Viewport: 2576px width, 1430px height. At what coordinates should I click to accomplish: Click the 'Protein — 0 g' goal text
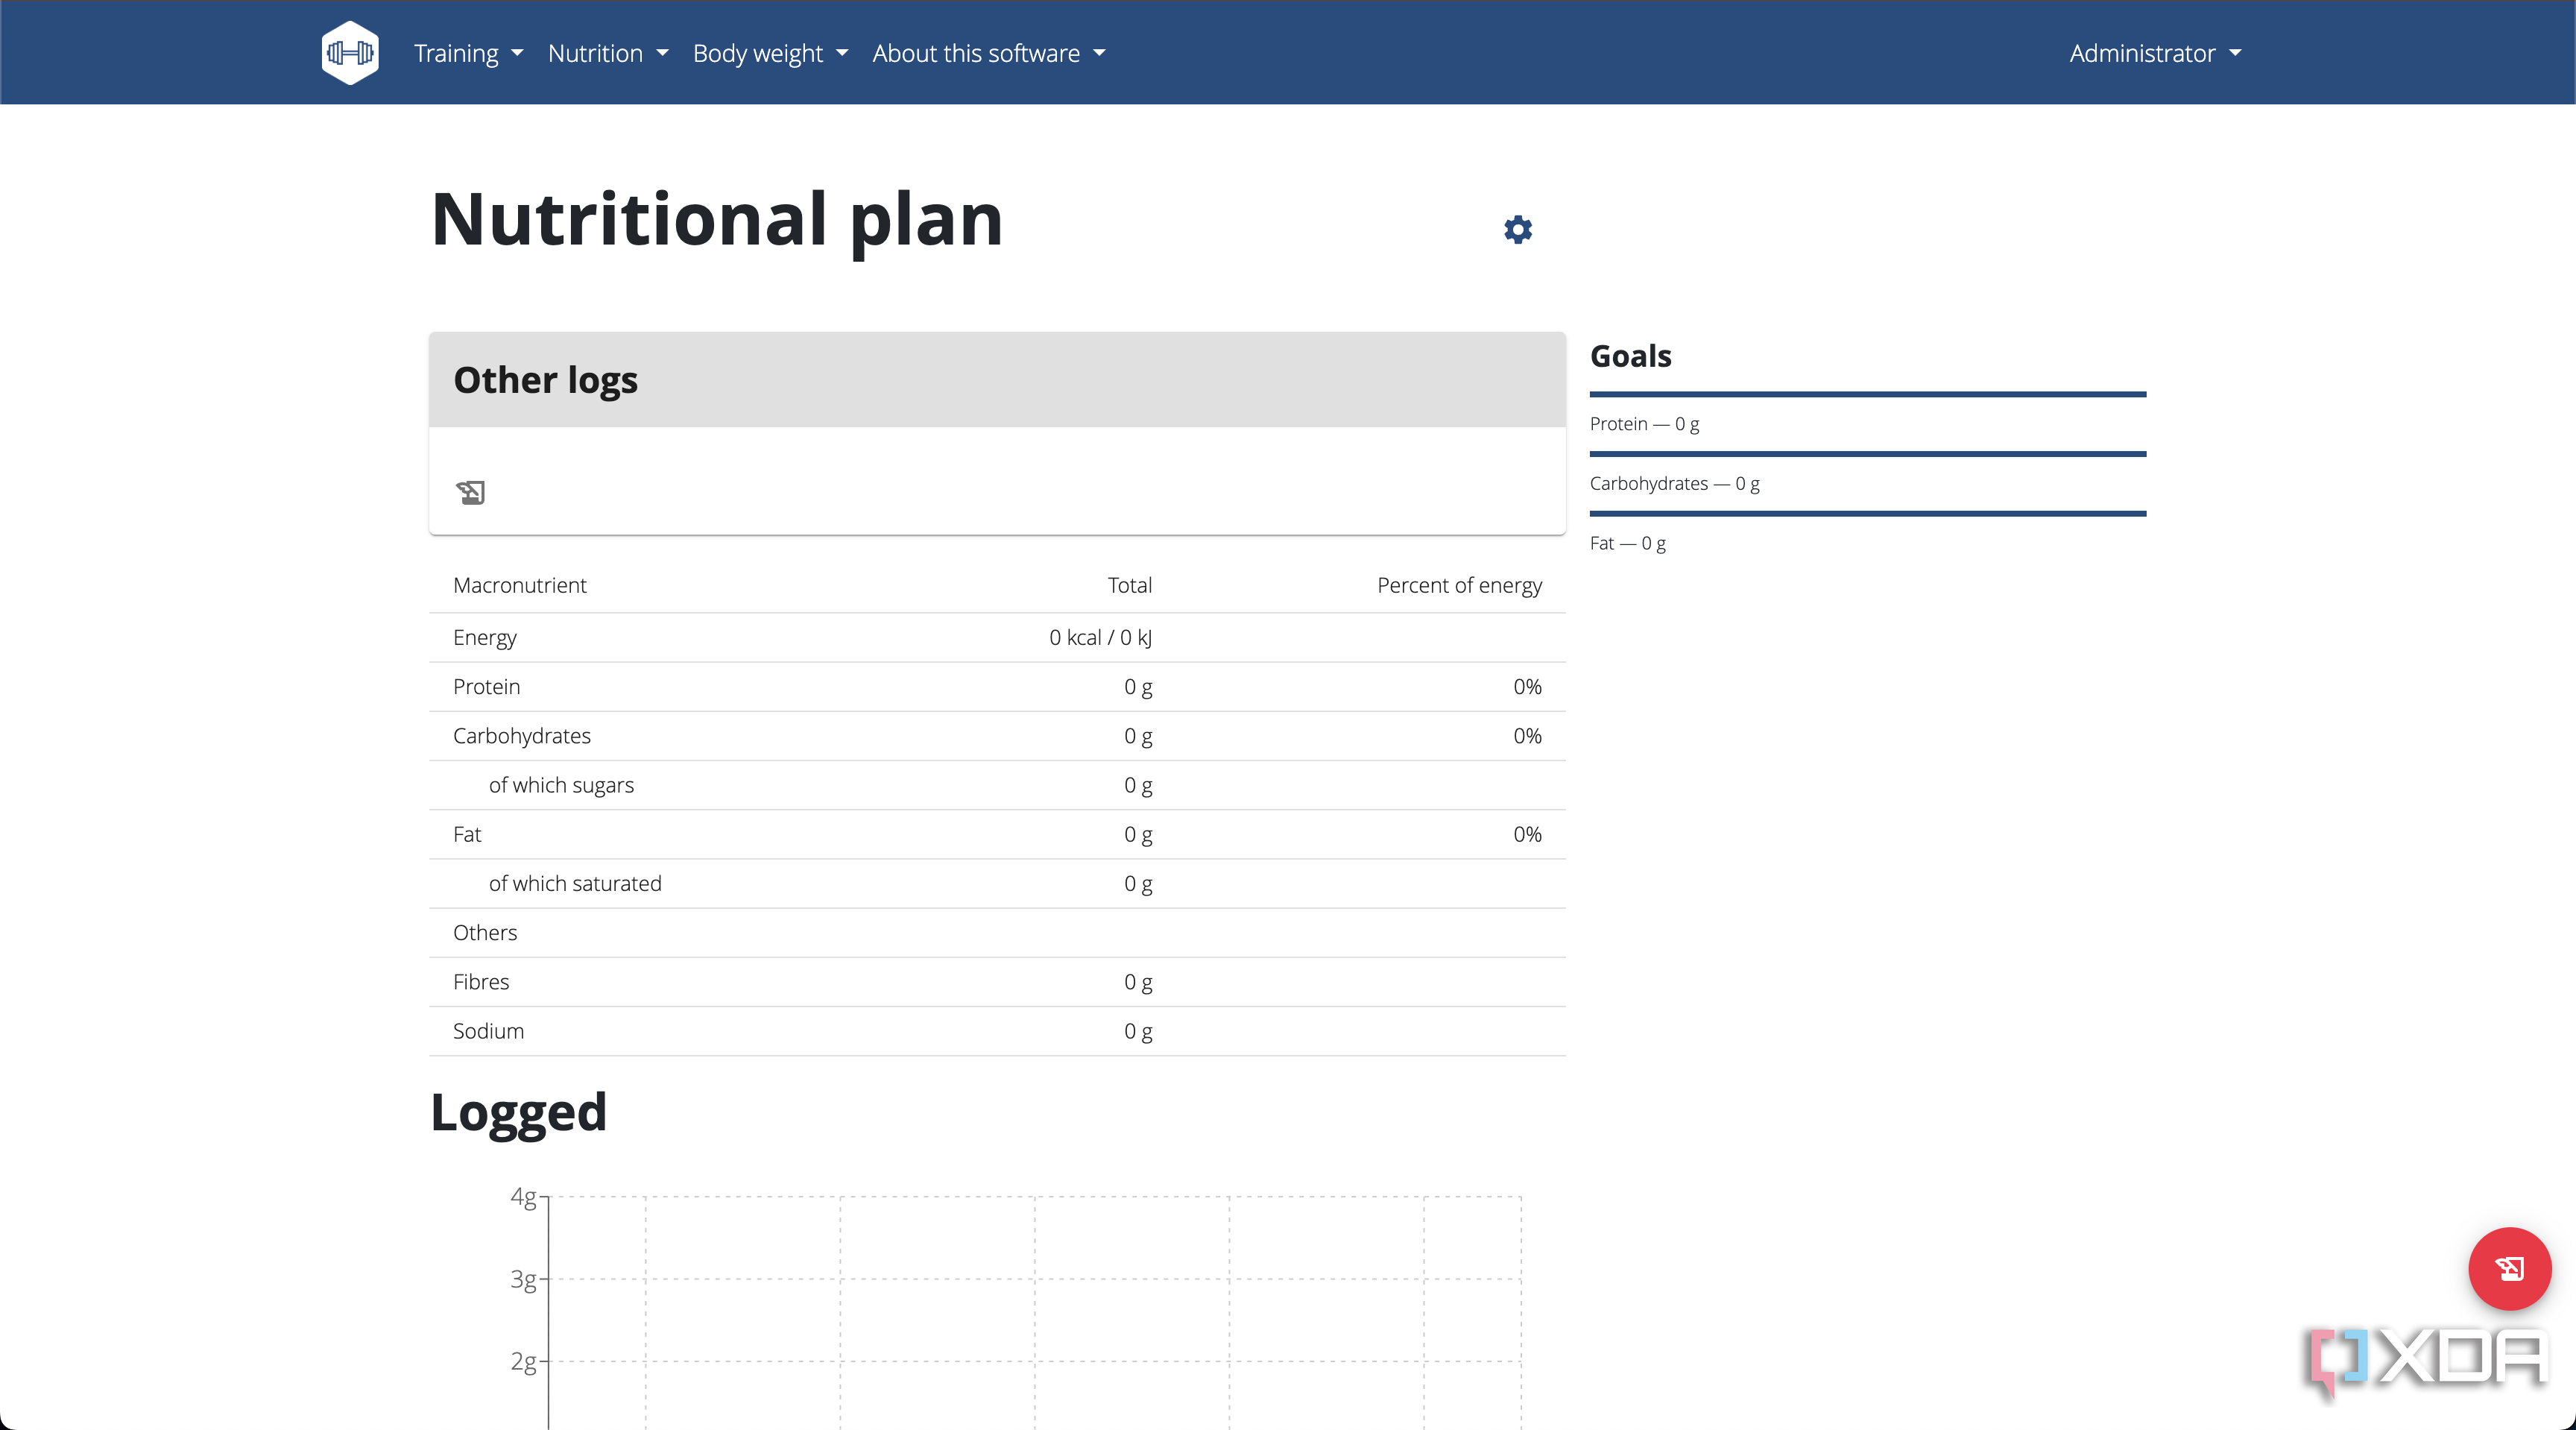point(1644,424)
